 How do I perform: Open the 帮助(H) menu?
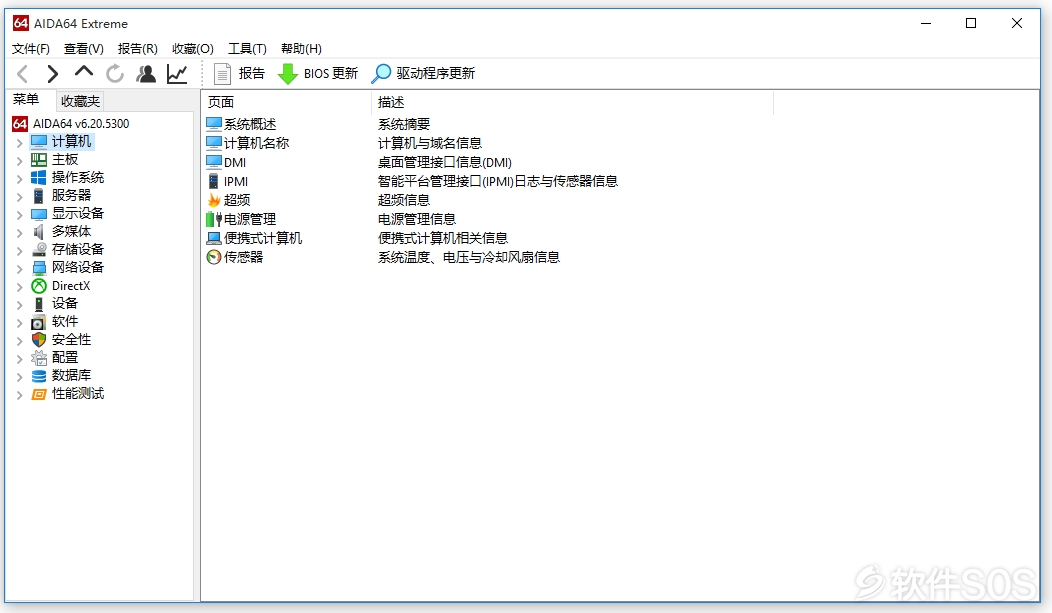click(301, 49)
